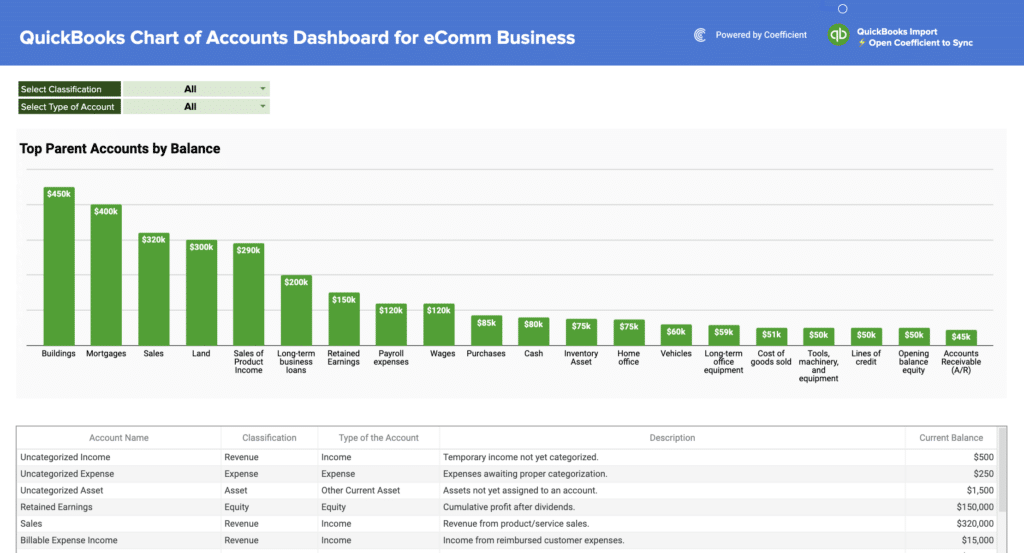Click the Type of the Account column header
This screenshot has height=553, width=1024.
(x=378, y=438)
